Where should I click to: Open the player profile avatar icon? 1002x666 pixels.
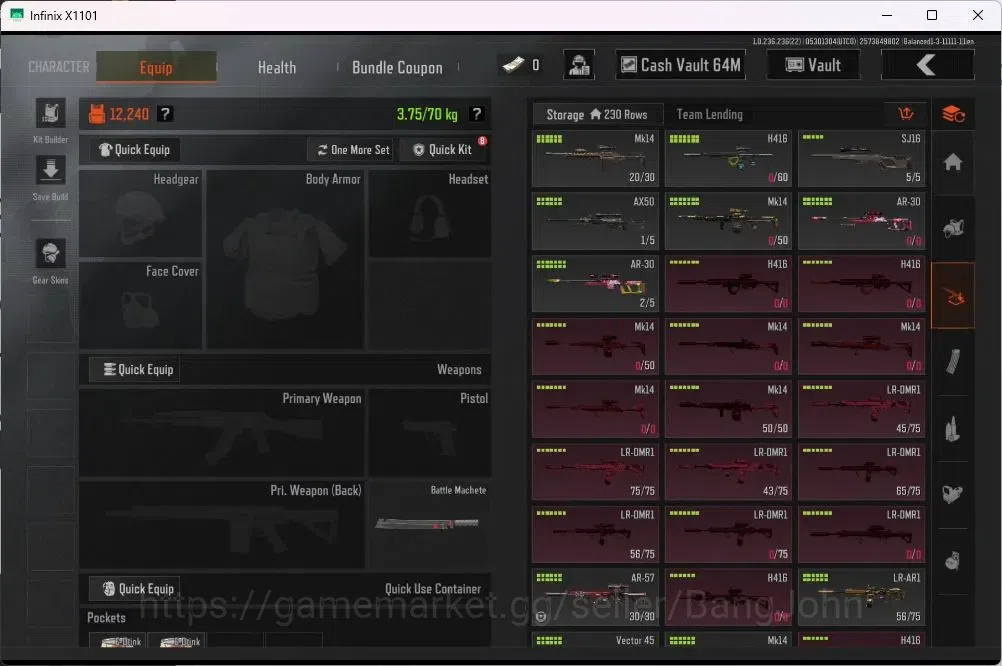pyautogui.click(x=579, y=65)
